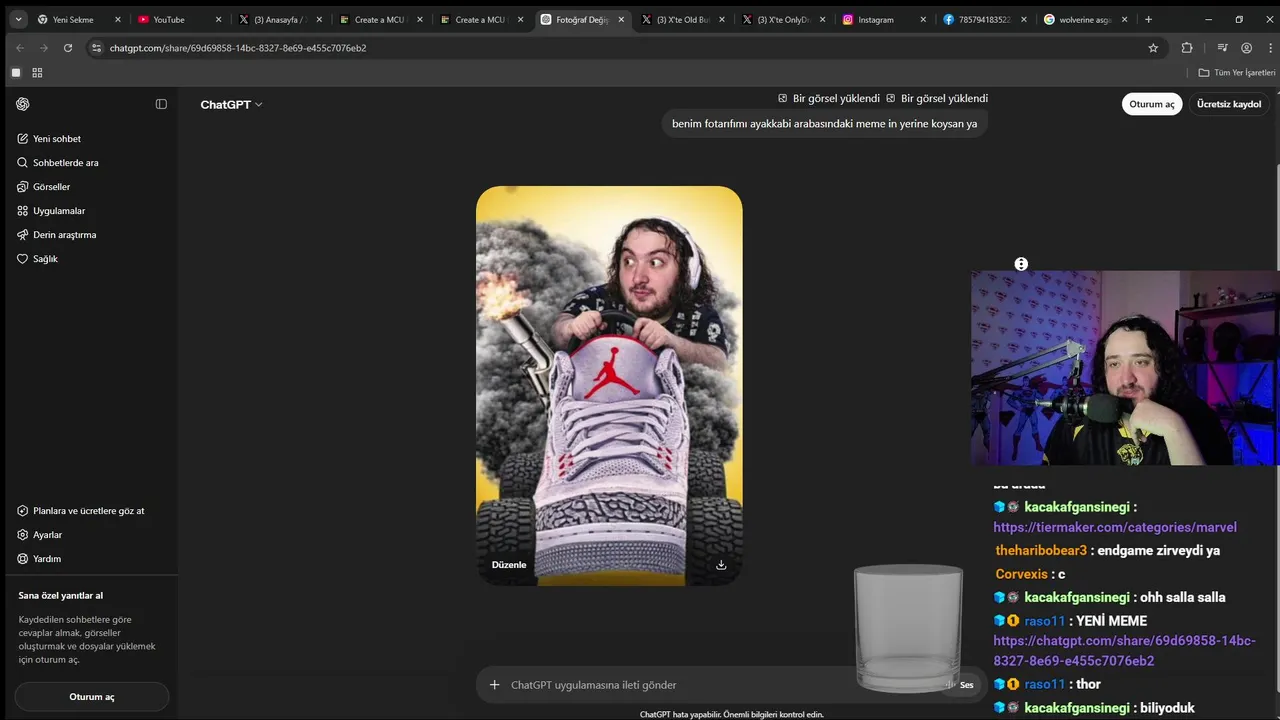Open the browser profile icon
This screenshot has width=1280, height=720.
tap(1246, 48)
